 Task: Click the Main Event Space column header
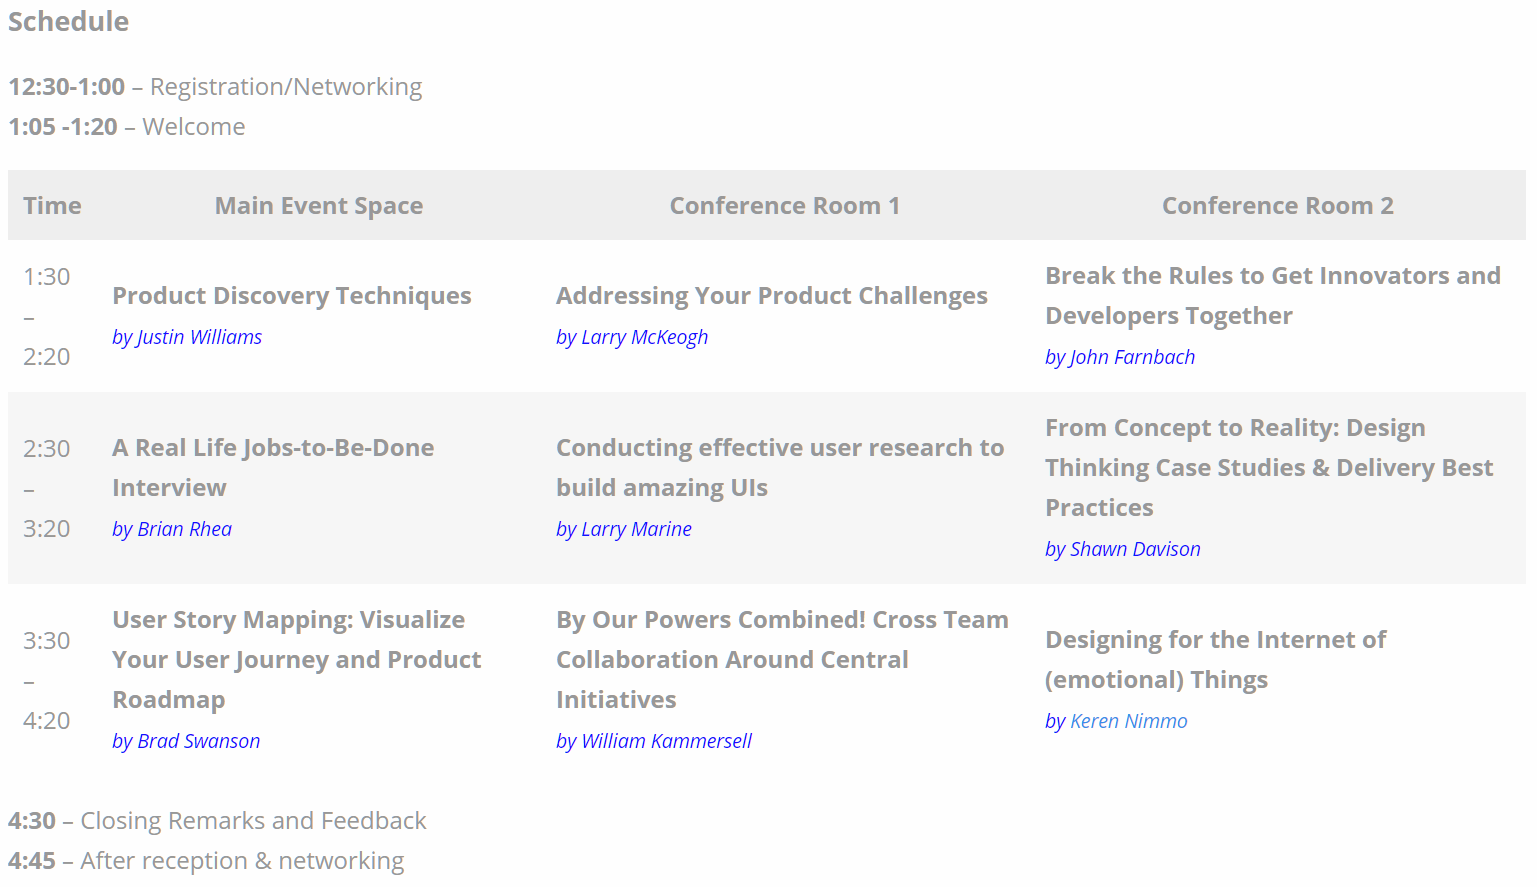318,206
